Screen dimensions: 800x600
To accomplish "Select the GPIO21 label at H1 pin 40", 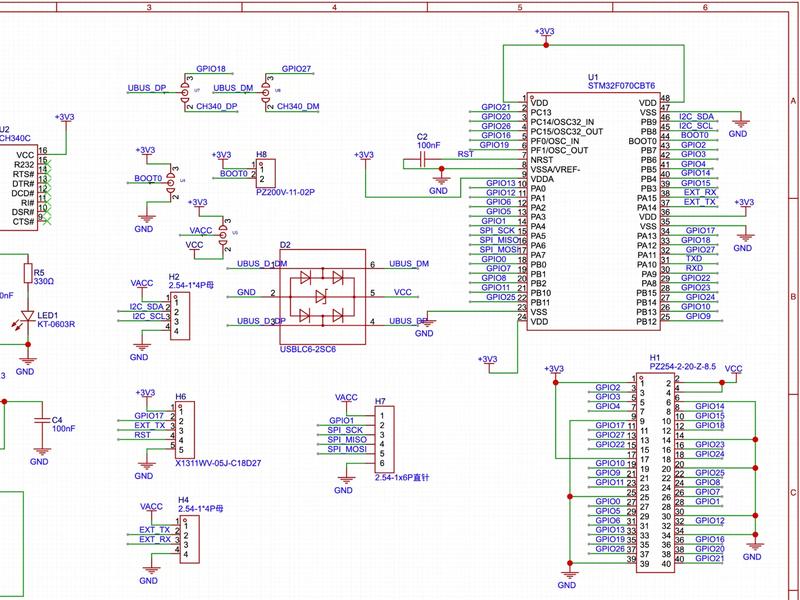I will coord(710,558).
